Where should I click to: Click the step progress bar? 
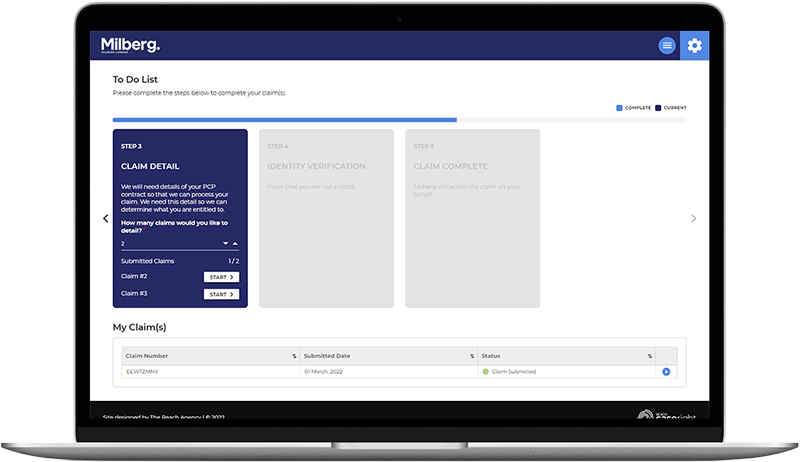coord(399,120)
